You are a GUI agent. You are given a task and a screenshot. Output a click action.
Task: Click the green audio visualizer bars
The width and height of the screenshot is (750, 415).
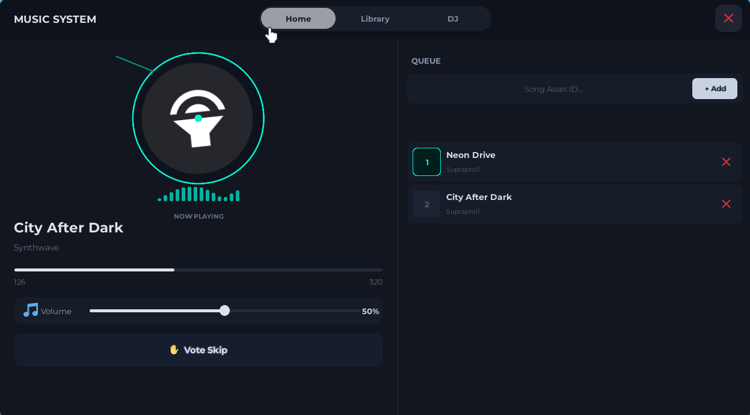pos(199,194)
